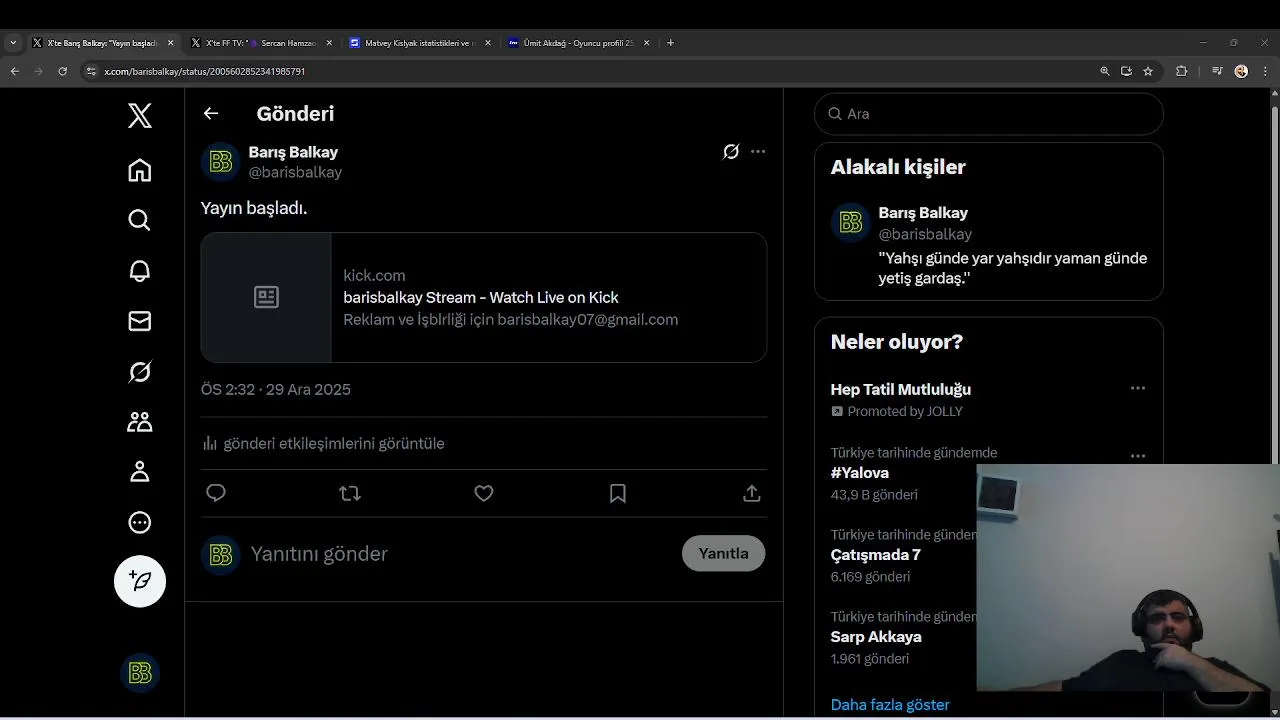Screen dimensions: 1280x720
Task: Close the Matvey Kislyak tab
Action: coord(488,43)
